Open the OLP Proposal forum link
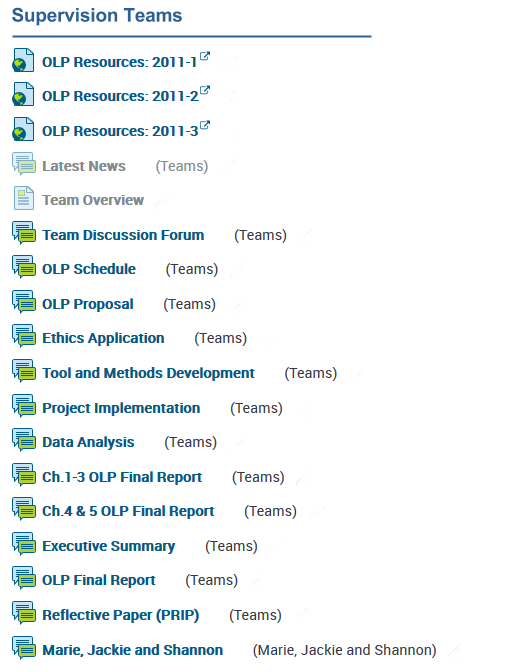This screenshot has width=517, height=672. click(x=88, y=304)
